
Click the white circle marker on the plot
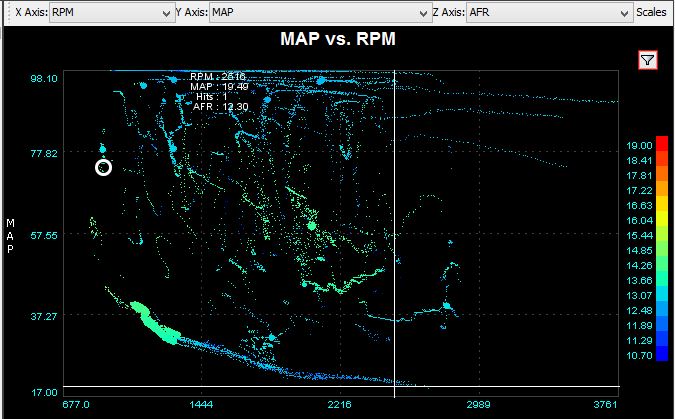pyautogui.click(x=103, y=167)
